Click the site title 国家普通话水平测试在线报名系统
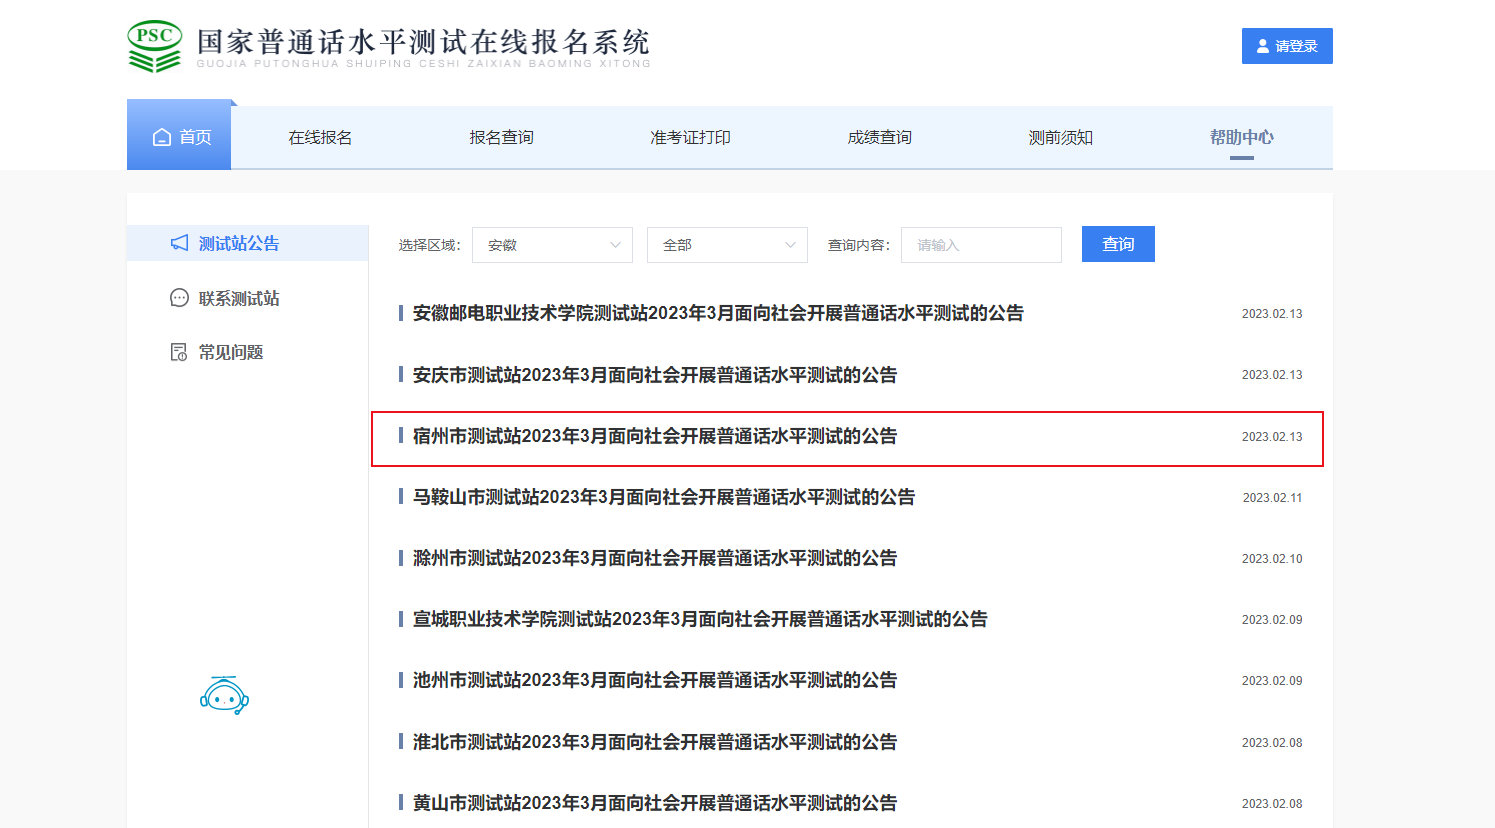 point(424,42)
